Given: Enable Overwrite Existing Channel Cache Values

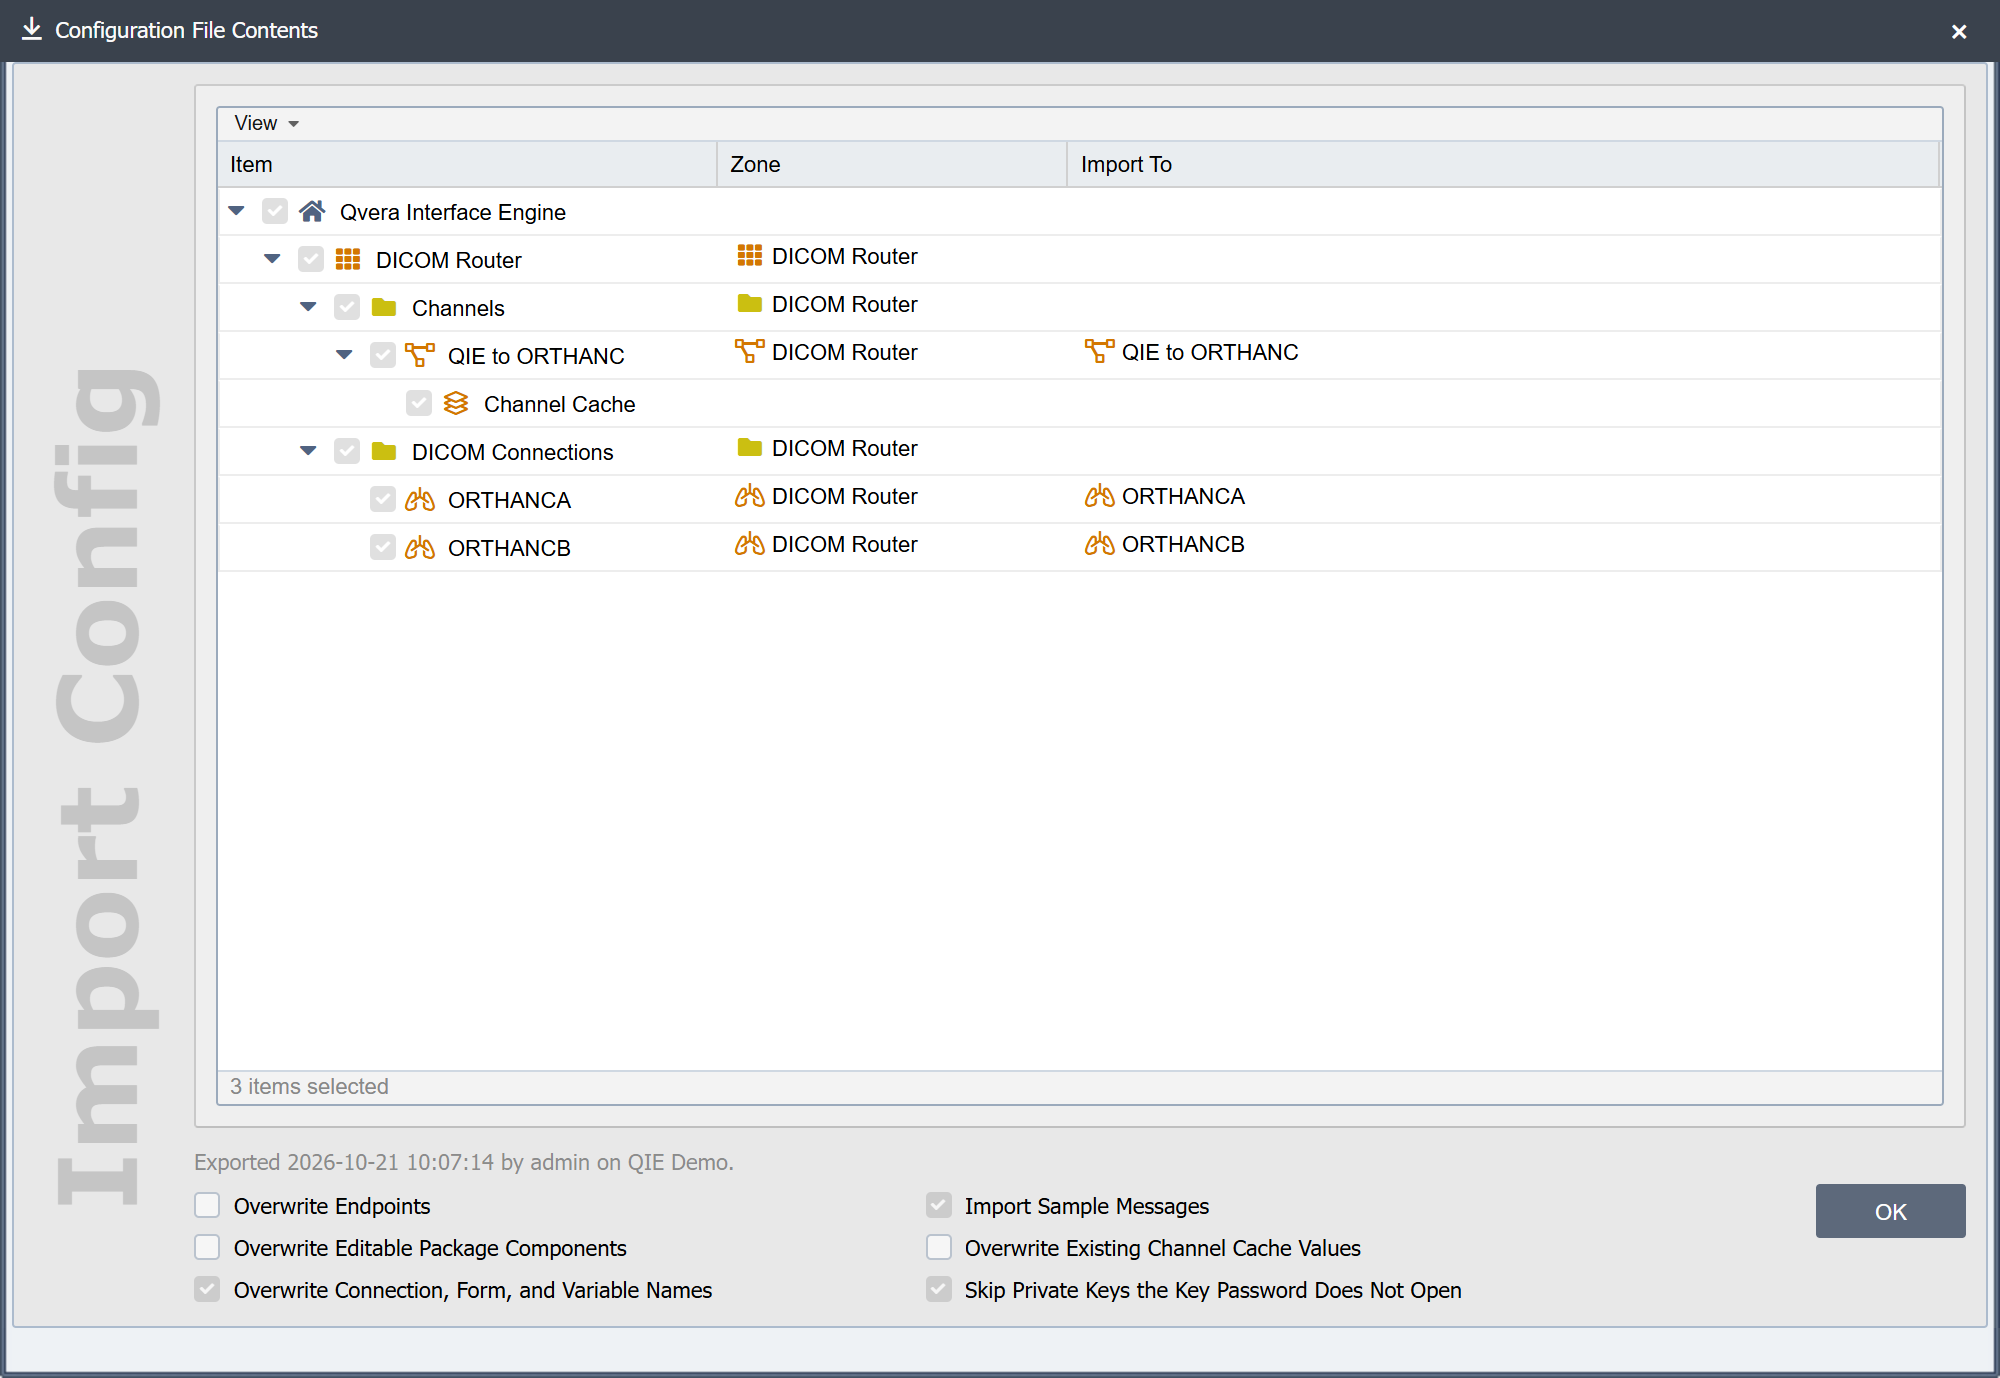Looking at the screenshot, I should pyautogui.click(x=938, y=1247).
